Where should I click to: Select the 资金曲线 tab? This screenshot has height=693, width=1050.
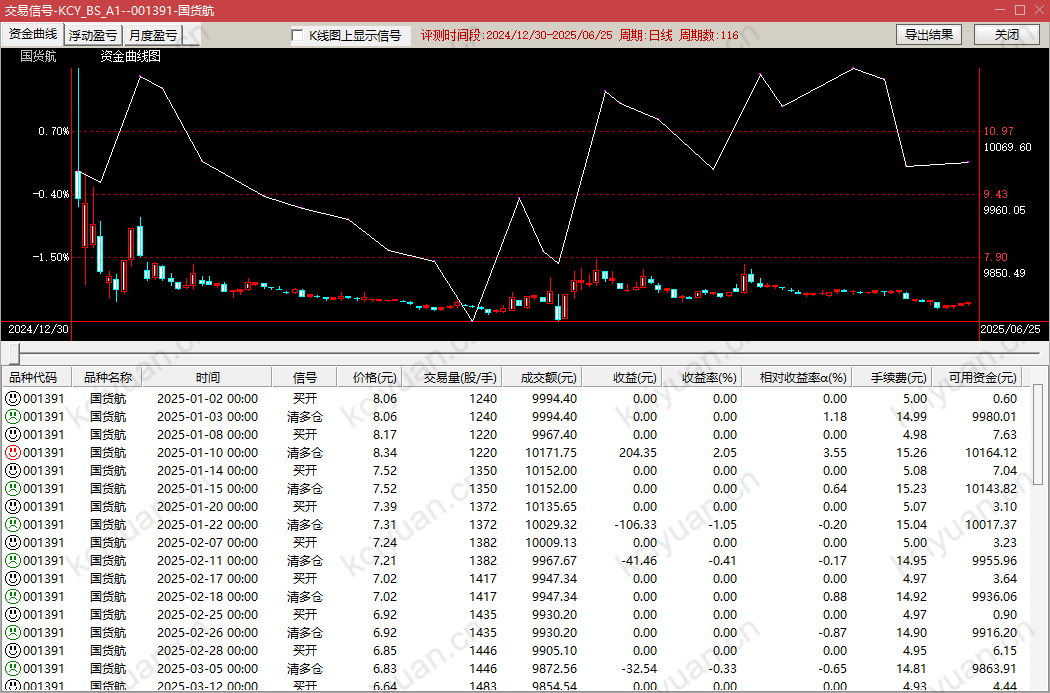[33, 34]
